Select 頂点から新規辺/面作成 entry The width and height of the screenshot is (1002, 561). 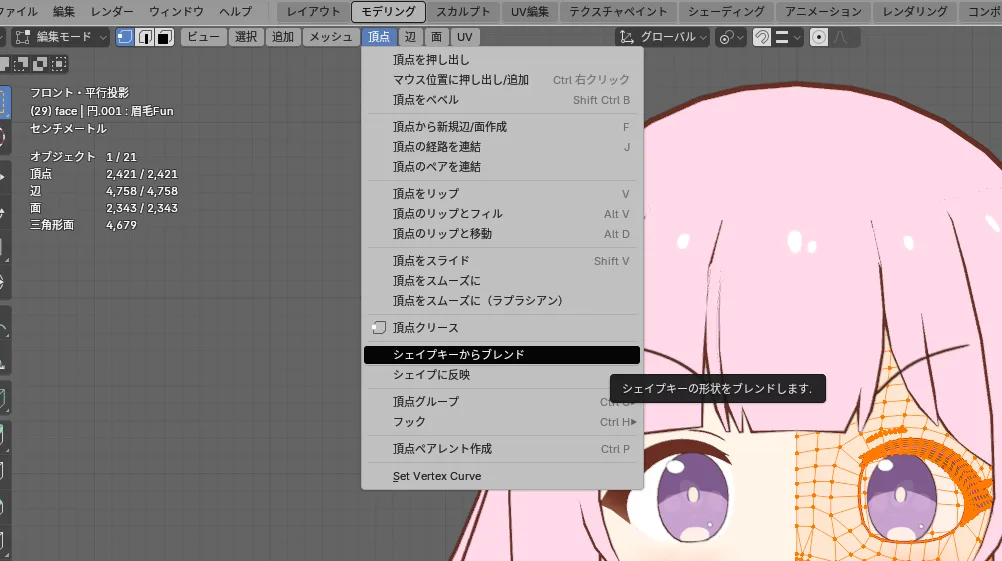click(x=502, y=127)
